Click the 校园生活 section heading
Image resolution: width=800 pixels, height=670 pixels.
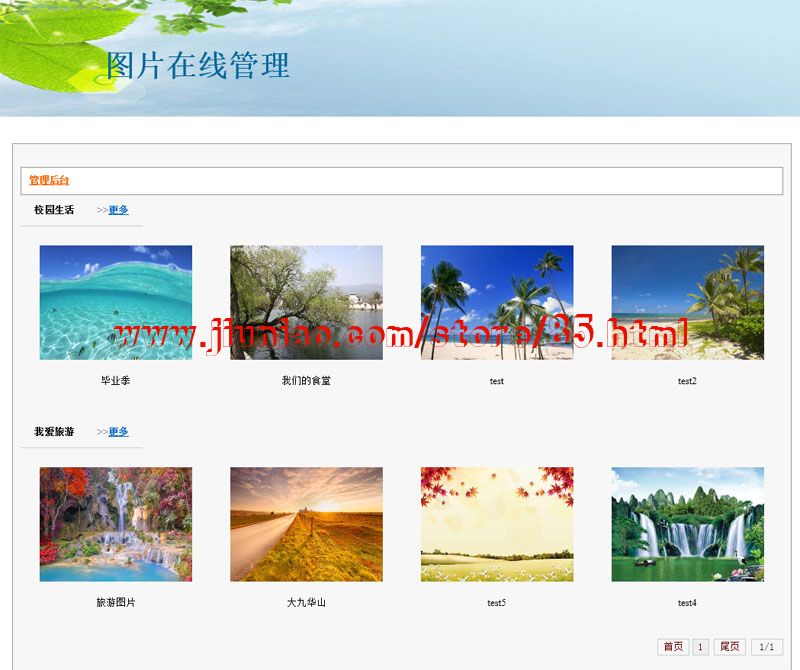(x=54, y=210)
